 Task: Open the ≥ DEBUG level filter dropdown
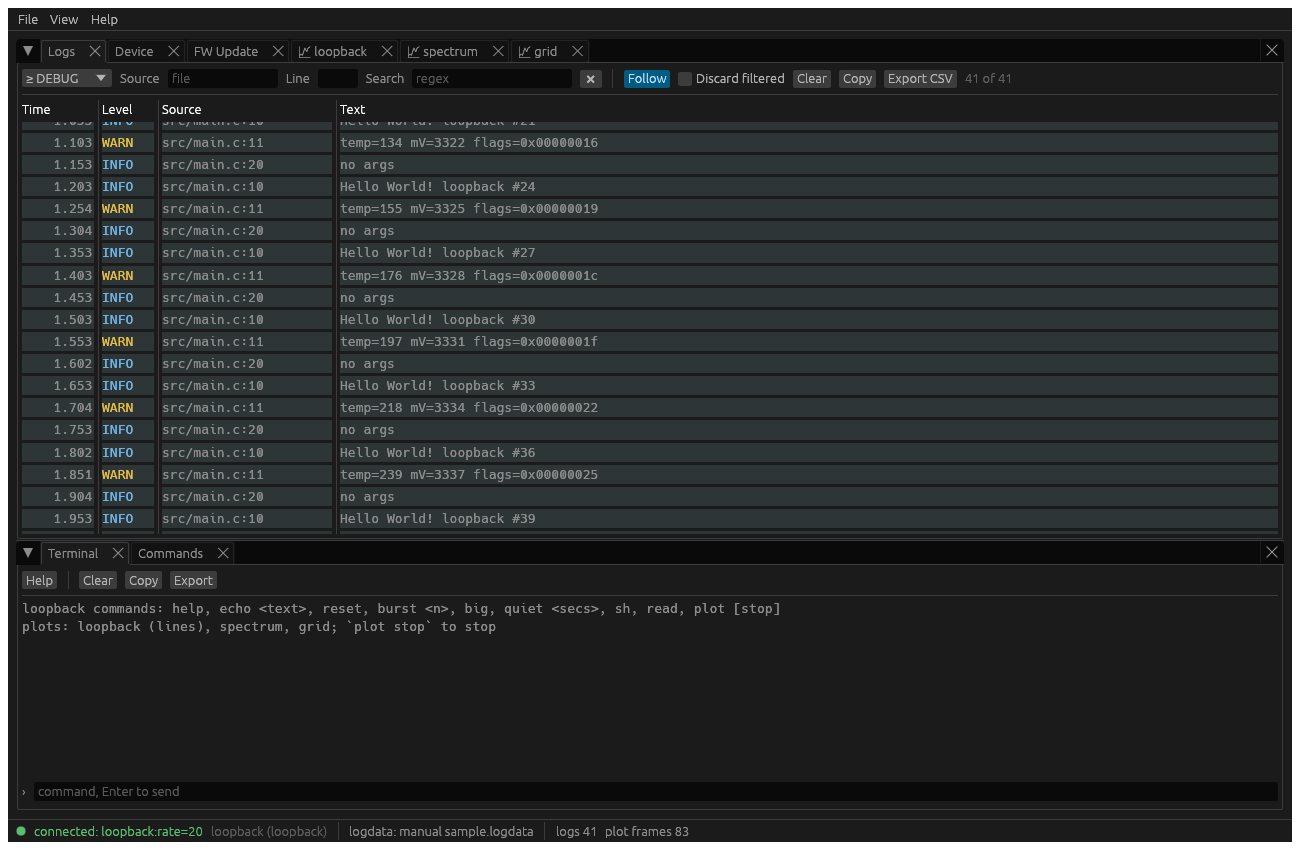(67, 79)
